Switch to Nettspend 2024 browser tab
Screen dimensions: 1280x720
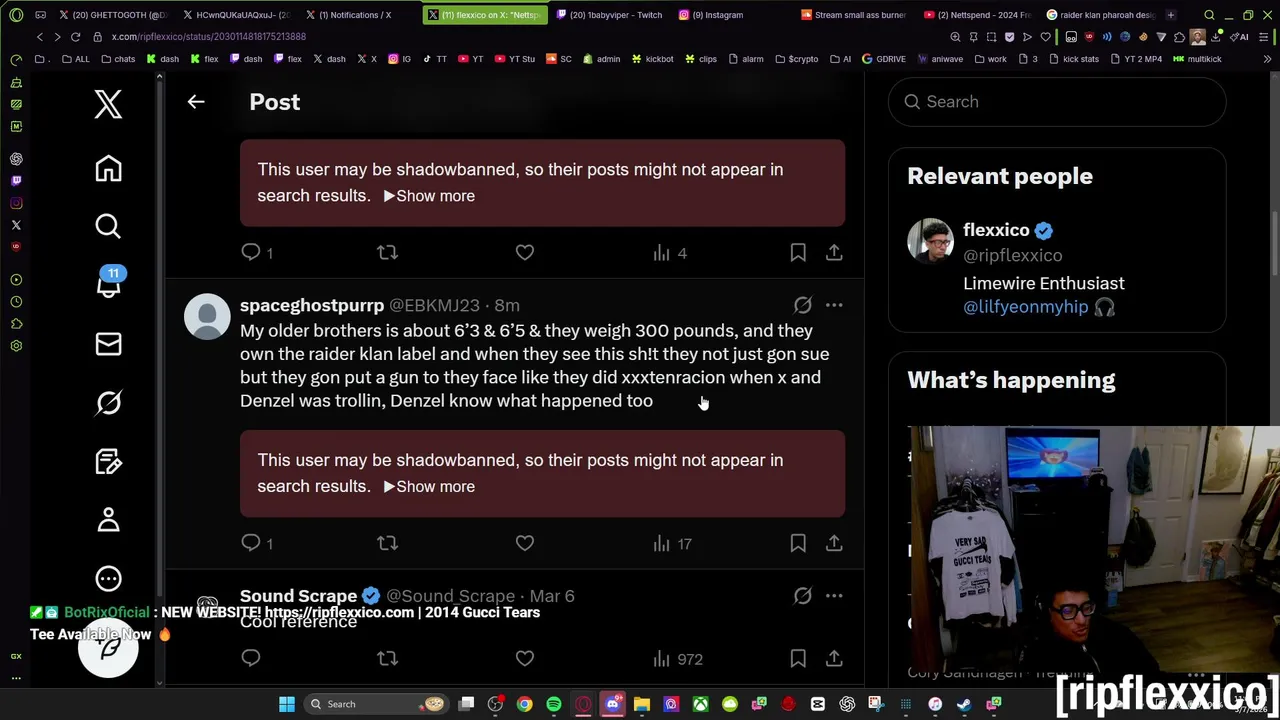[x=977, y=15]
